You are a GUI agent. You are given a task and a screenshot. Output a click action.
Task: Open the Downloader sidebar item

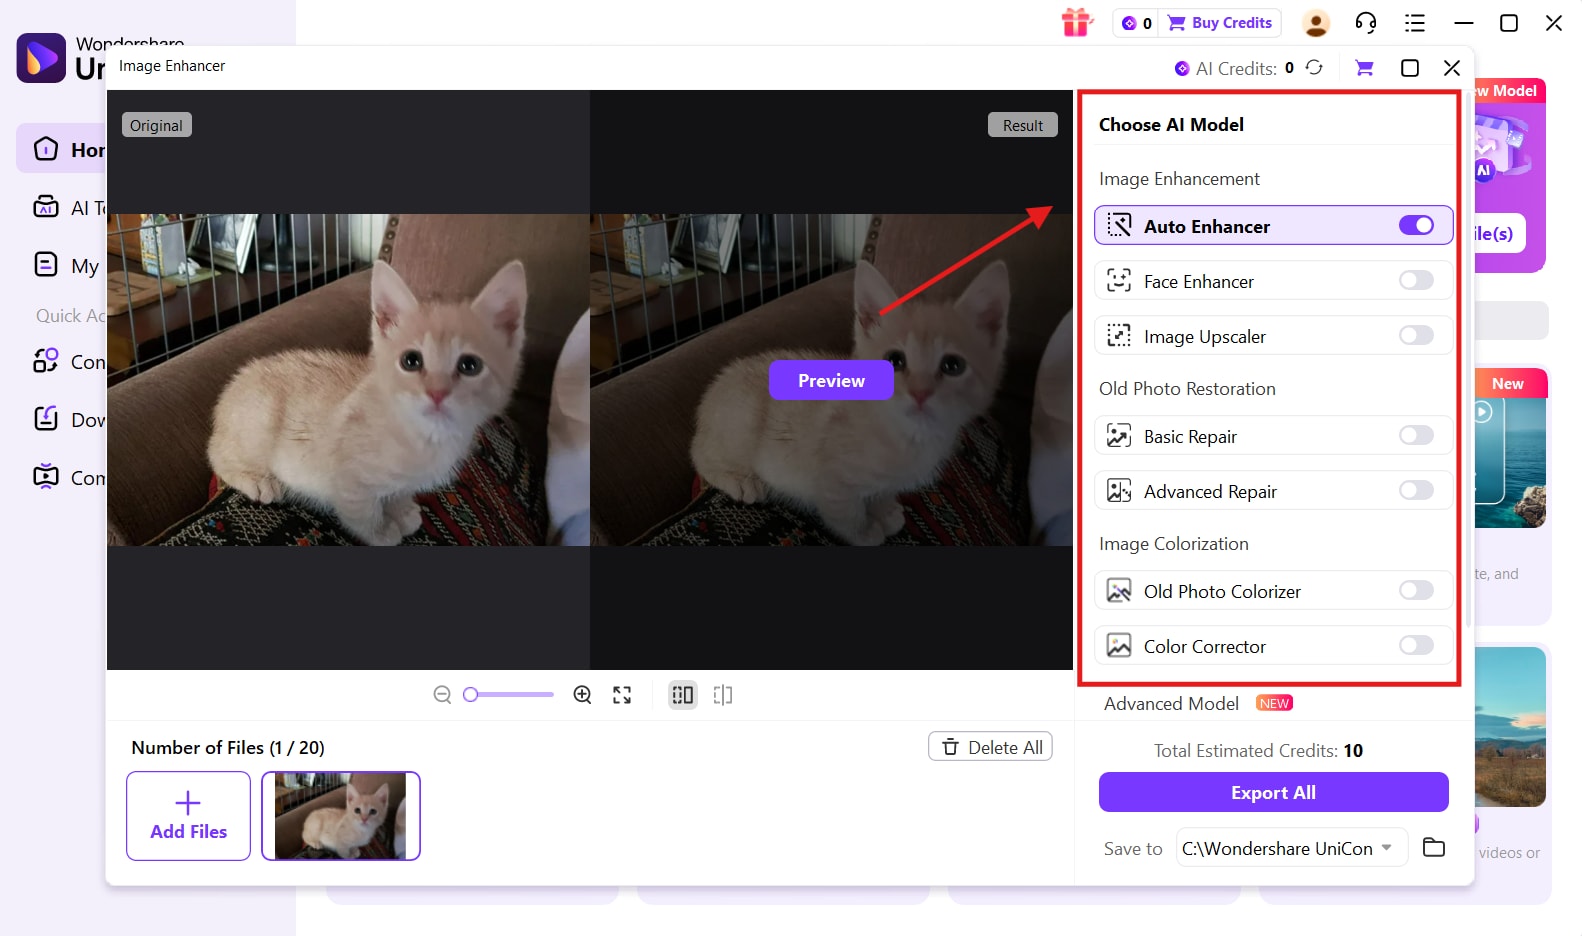pyautogui.click(x=68, y=420)
